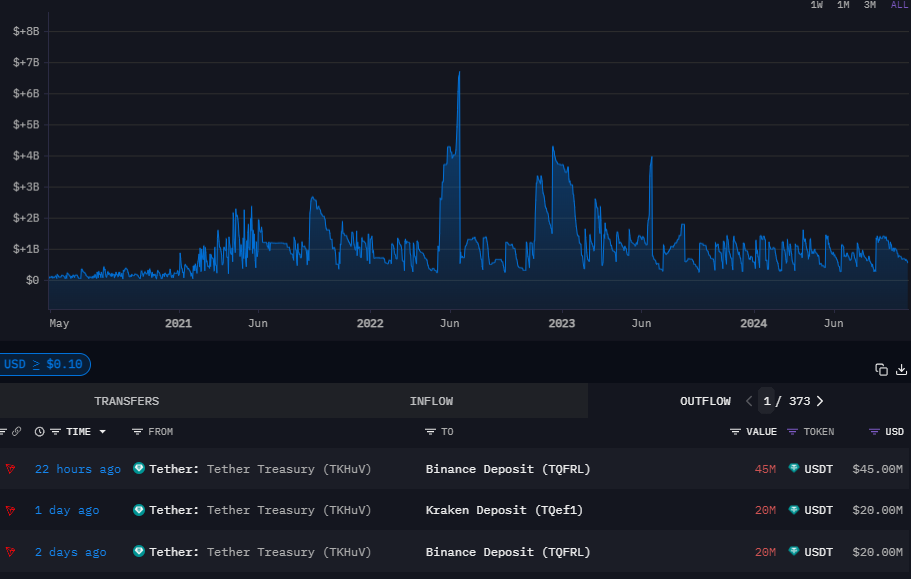Open the TIME sort dropdown arrow
The height and width of the screenshot is (579, 911).
click(x=103, y=431)
